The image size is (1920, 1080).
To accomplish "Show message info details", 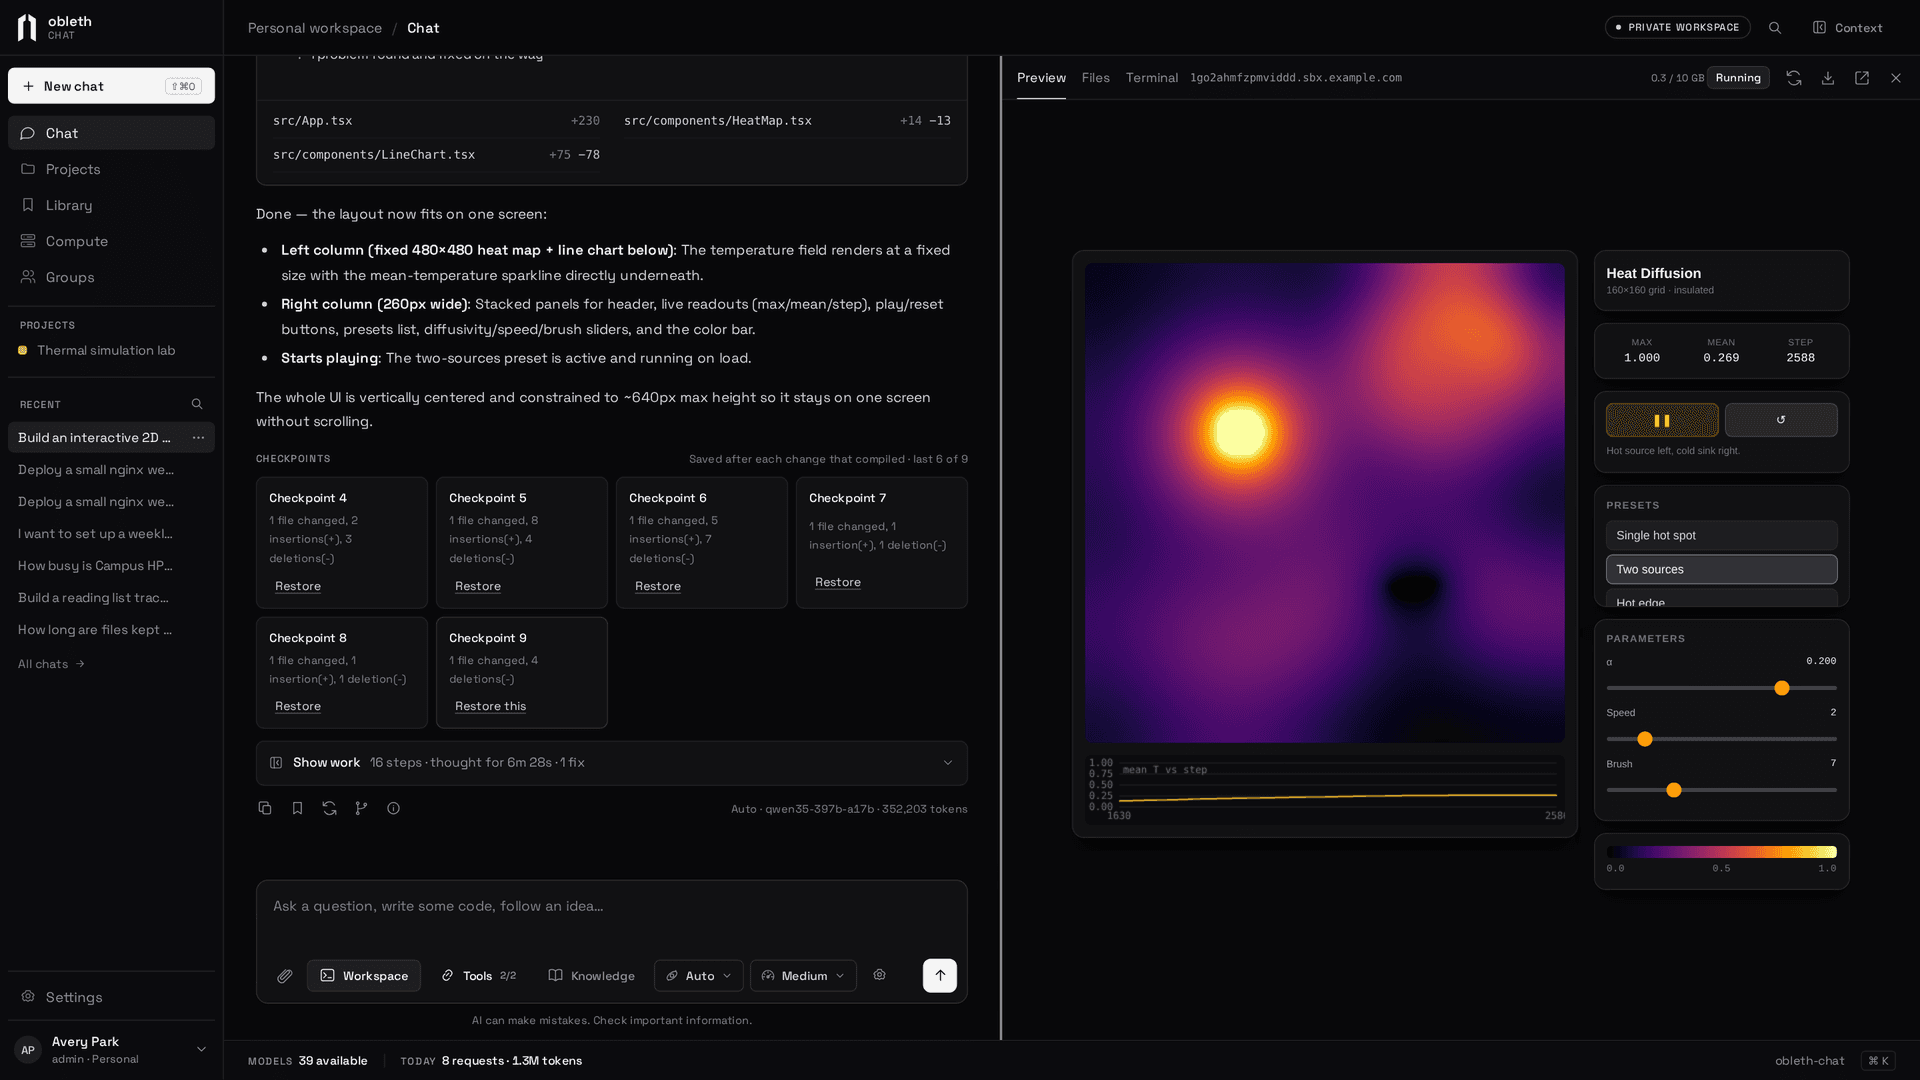I will coord(393,808).
